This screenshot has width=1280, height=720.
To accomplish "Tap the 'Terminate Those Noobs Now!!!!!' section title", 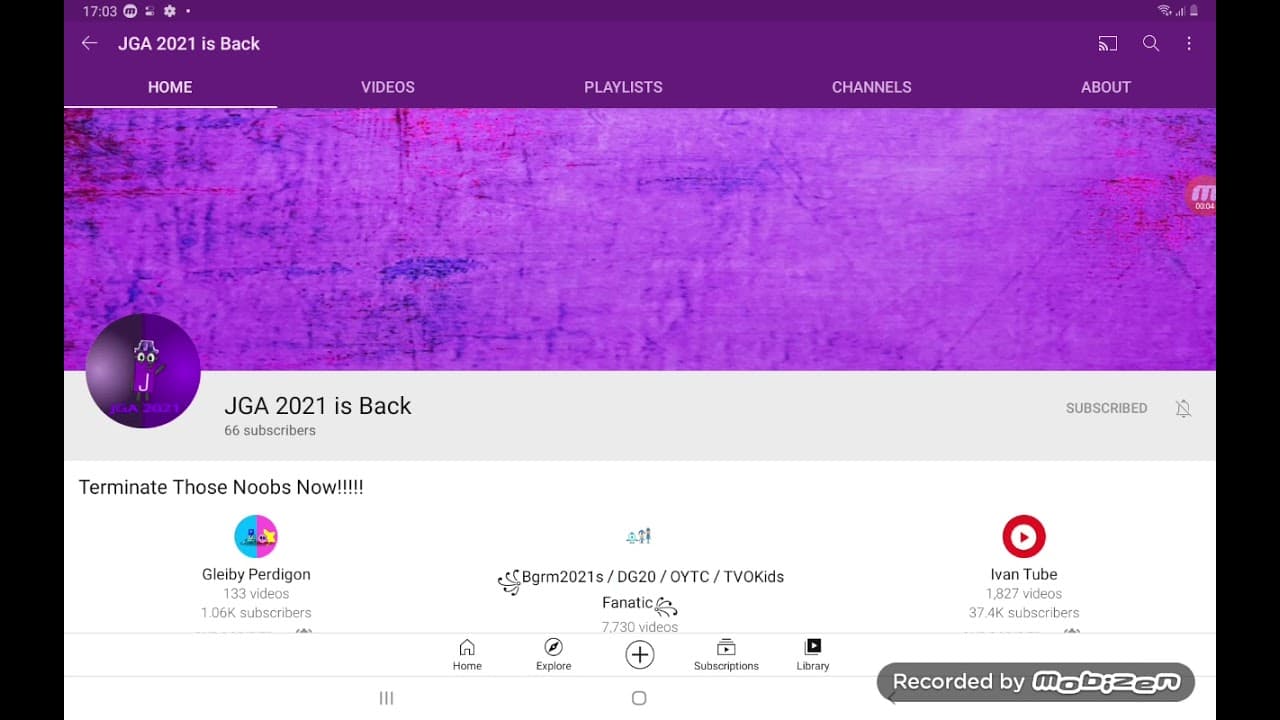I will click(221, 487).
